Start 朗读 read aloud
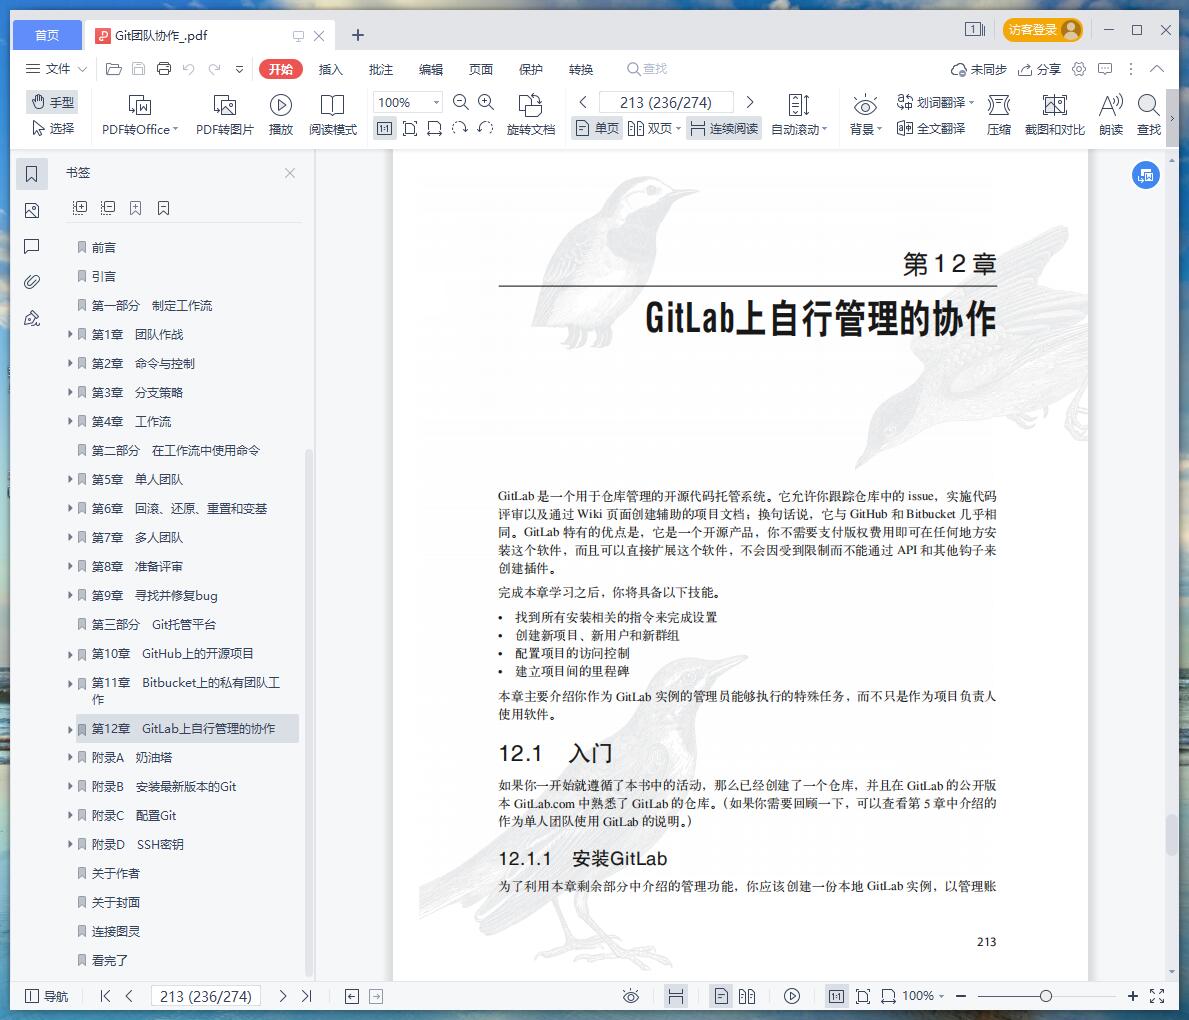The width and height of the screenshot is (1189, 1020). (1111, 115)
